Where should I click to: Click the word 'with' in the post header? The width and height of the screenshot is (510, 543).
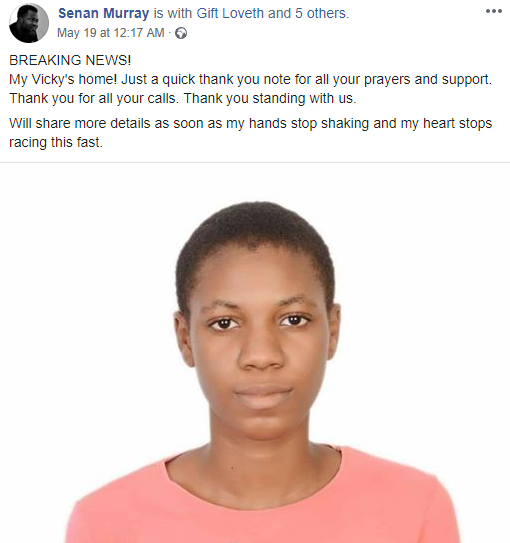pyautogui.click(x=180, y=13)
